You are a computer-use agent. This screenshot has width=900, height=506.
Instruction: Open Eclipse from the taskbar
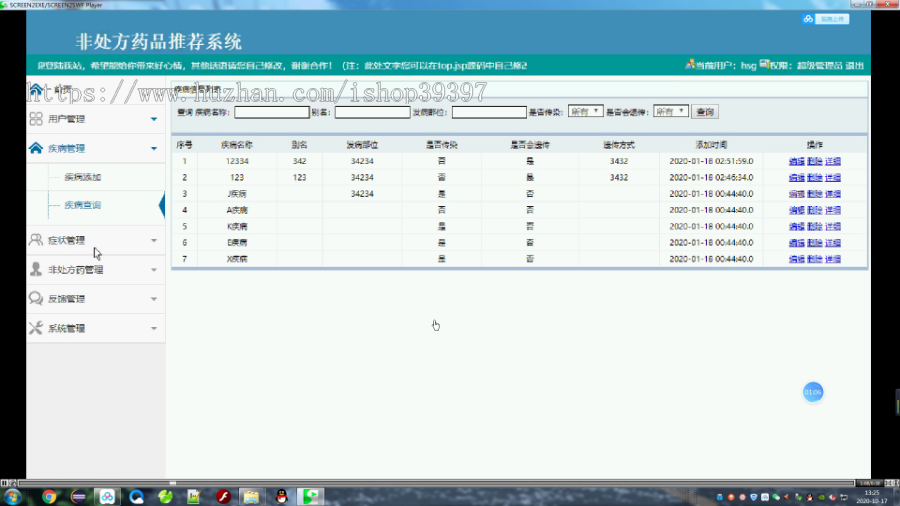pos(78,497)
